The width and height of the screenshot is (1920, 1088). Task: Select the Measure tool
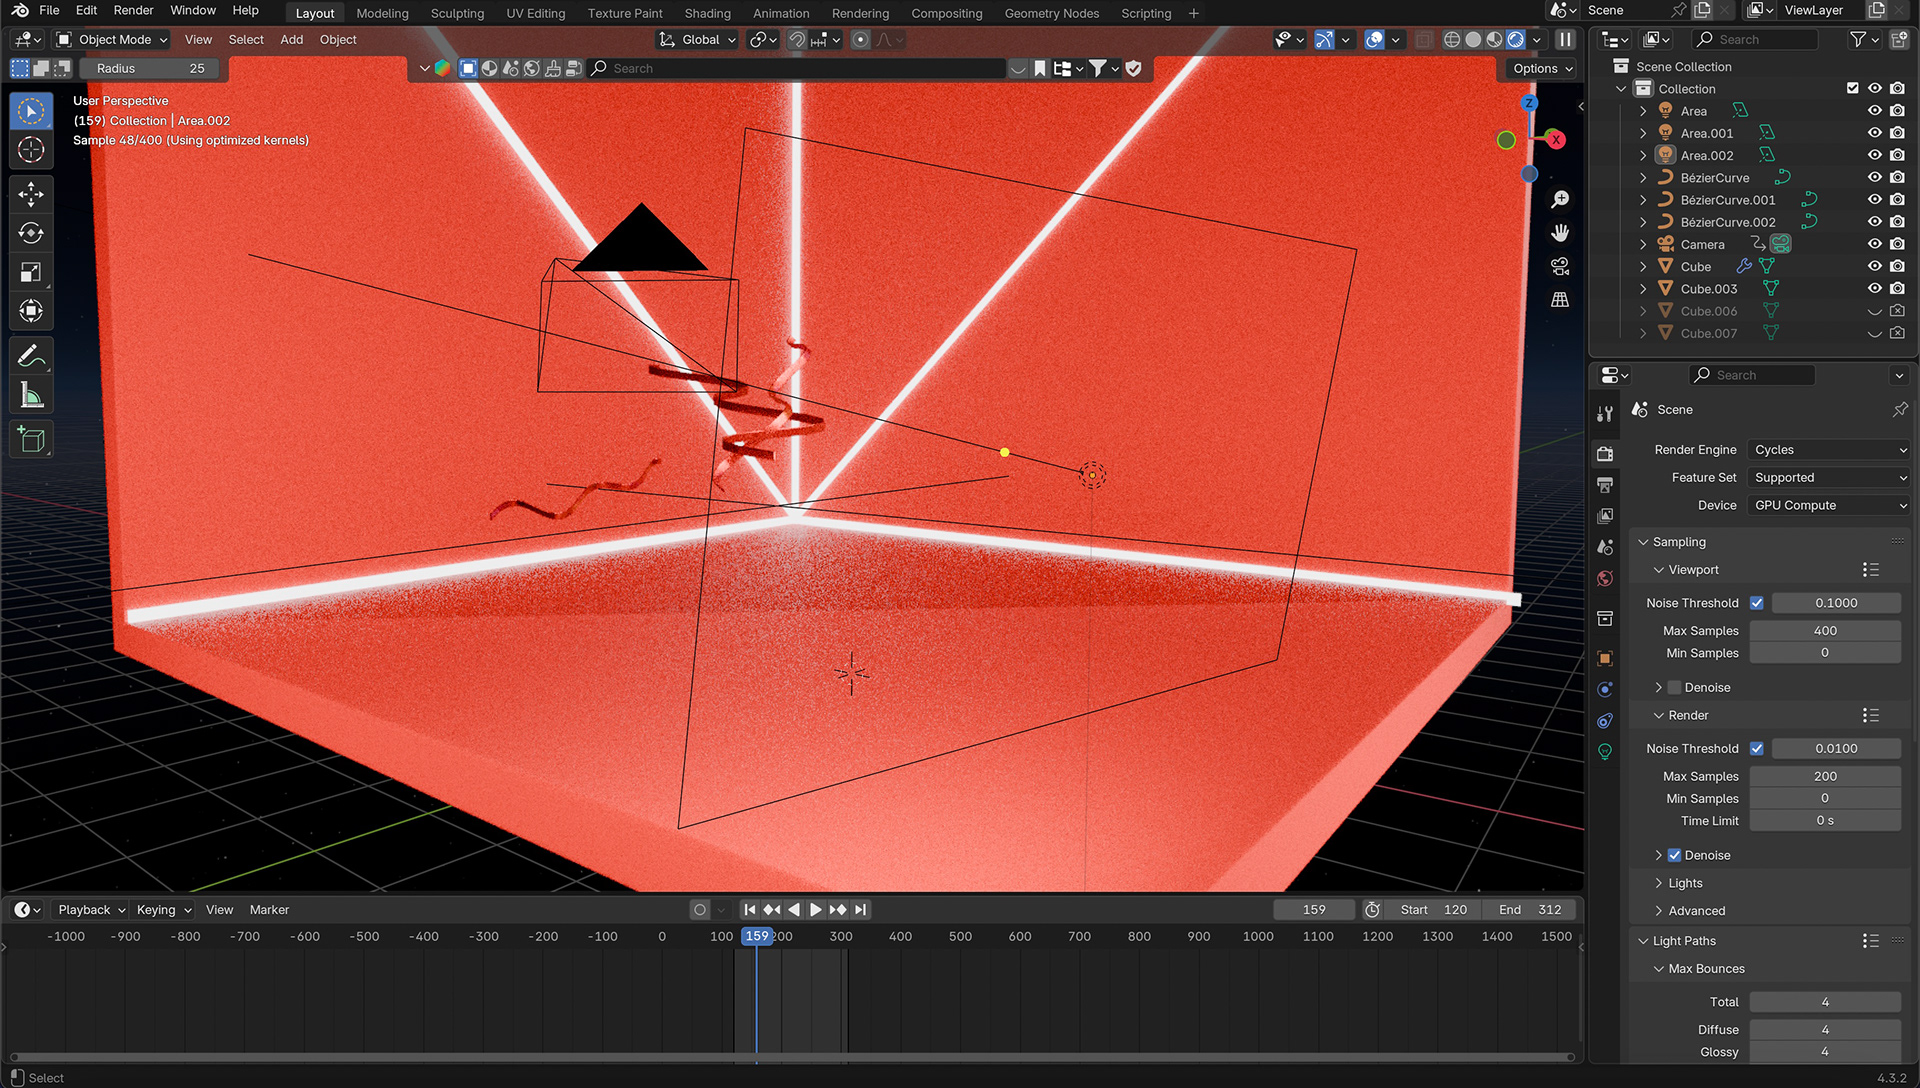31,396
